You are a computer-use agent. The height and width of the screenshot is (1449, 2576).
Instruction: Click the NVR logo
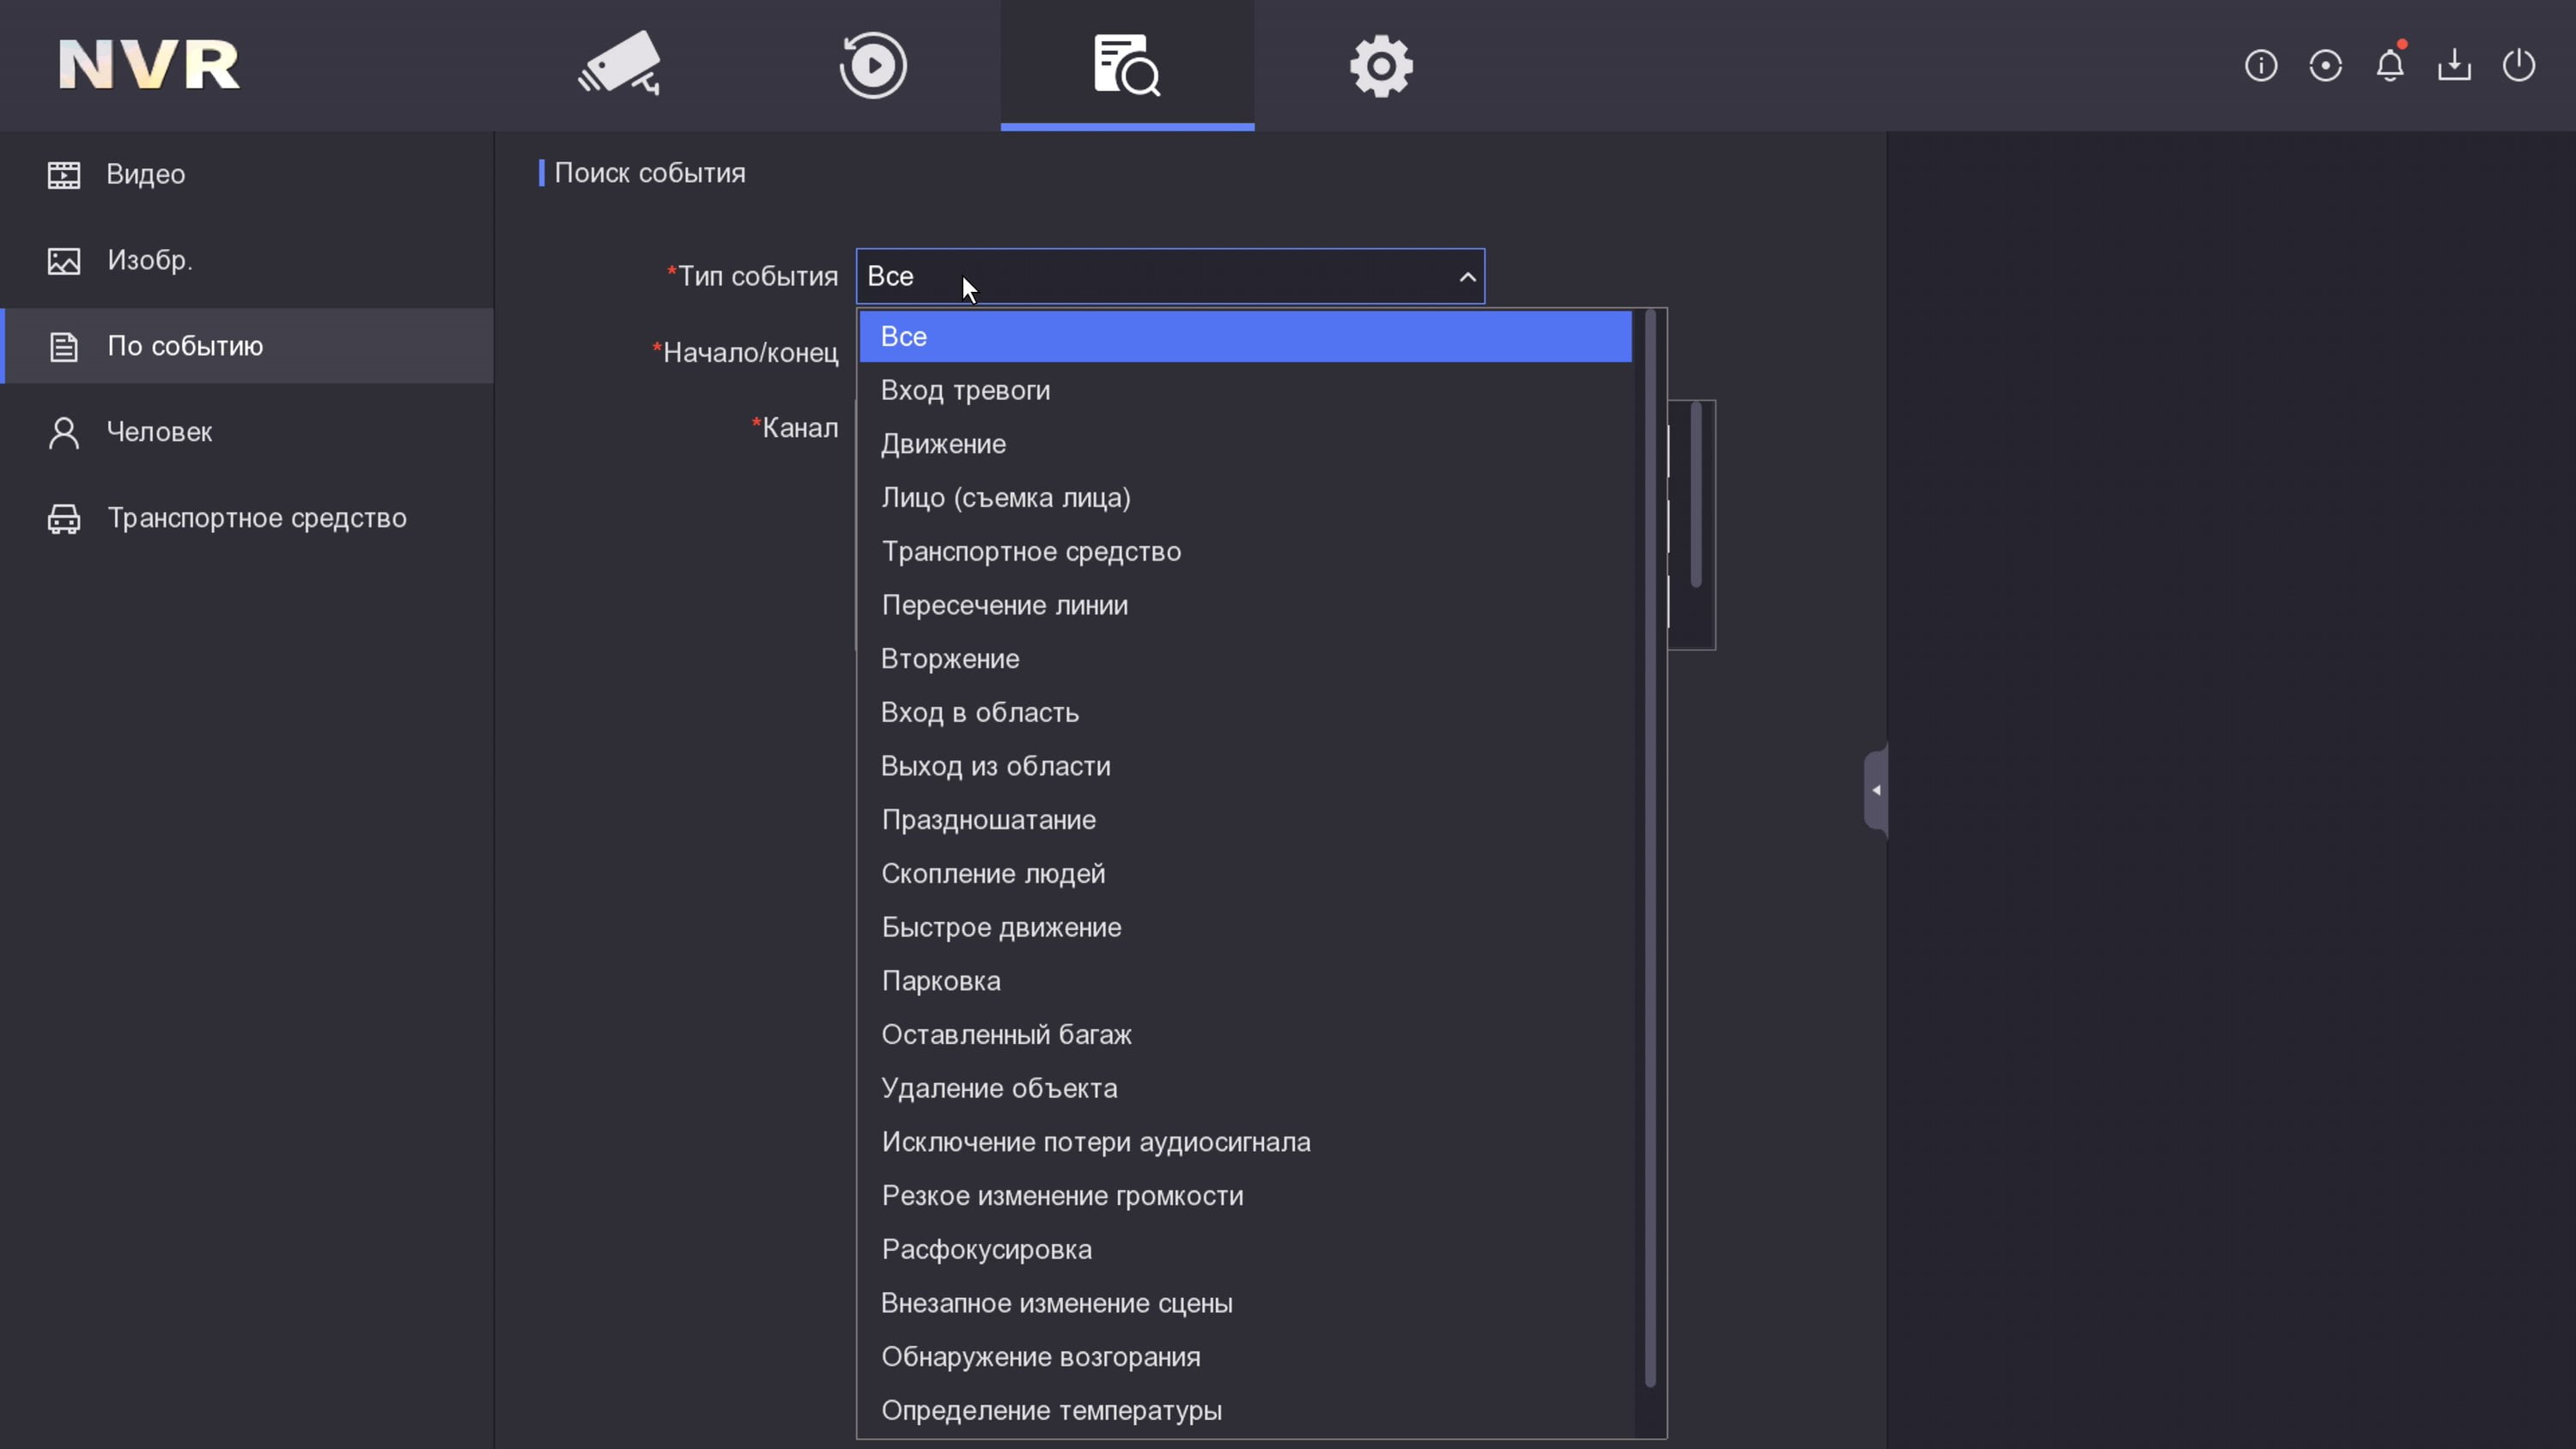(x=149, y=65)
